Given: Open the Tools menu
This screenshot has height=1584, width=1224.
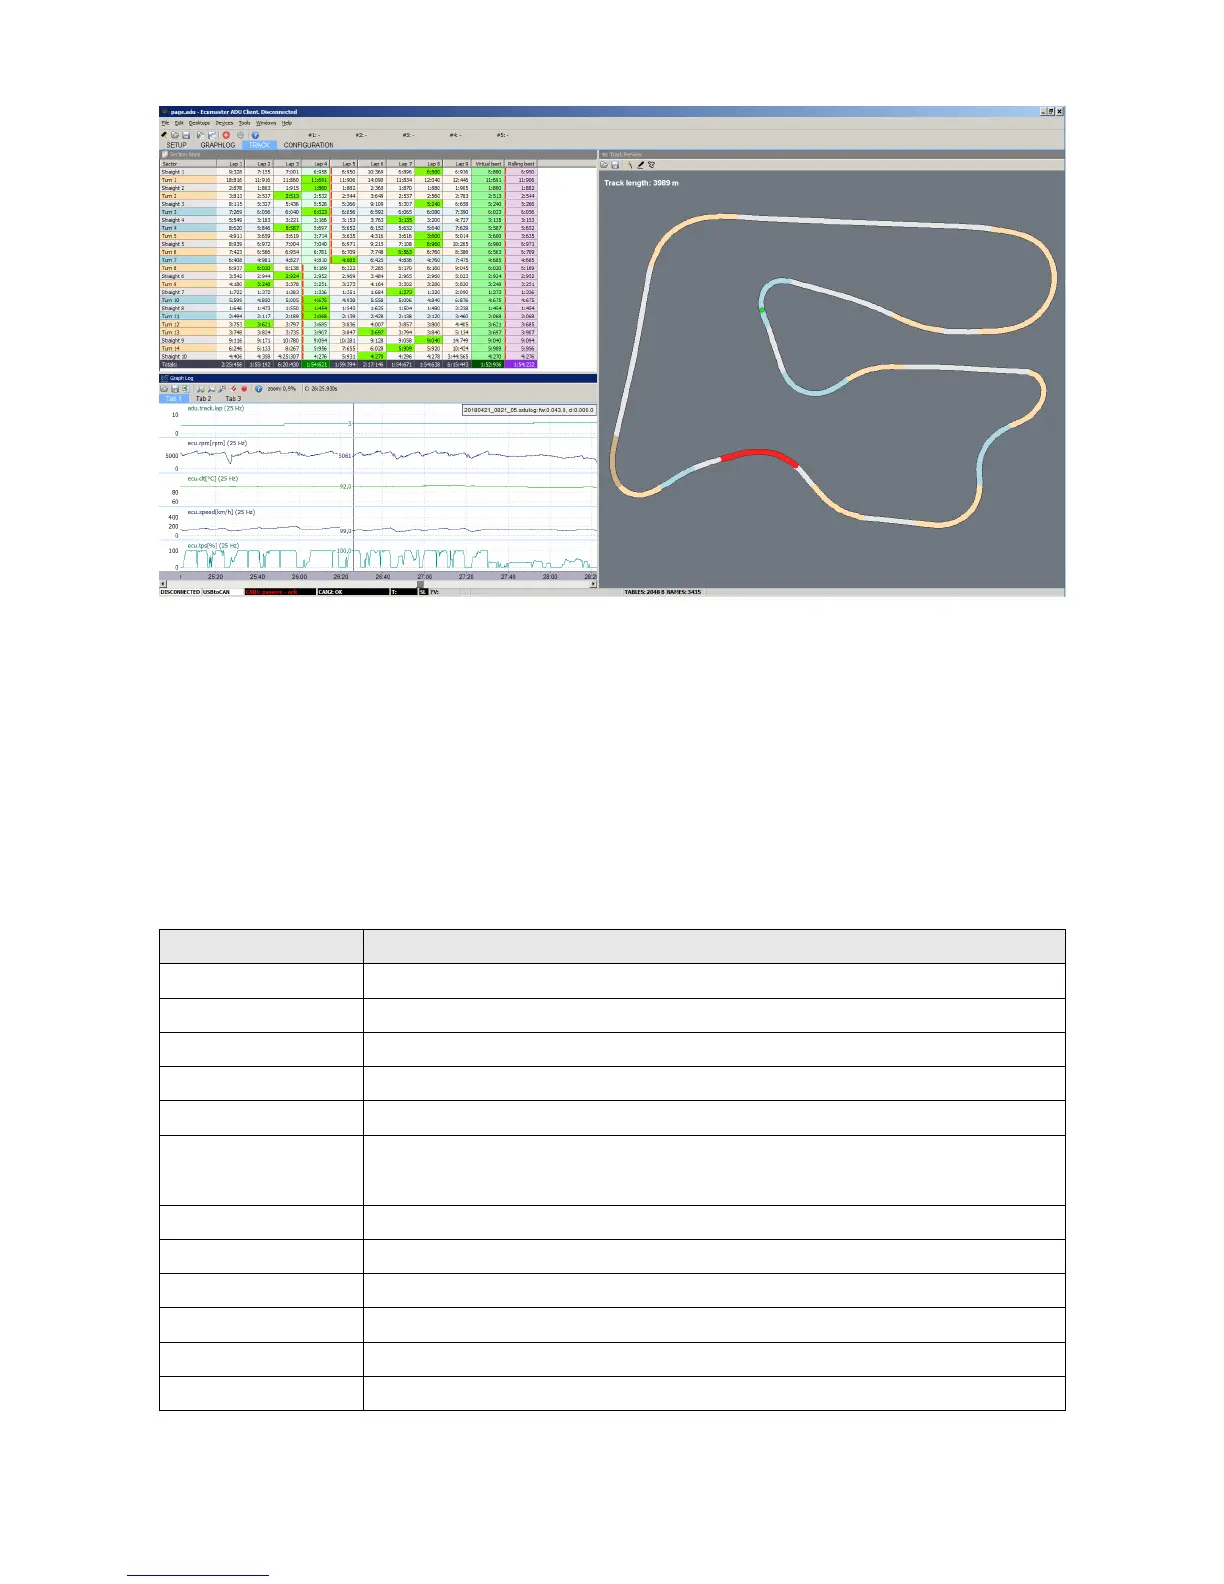Looking at the screenshot, I should click(244, 123).
